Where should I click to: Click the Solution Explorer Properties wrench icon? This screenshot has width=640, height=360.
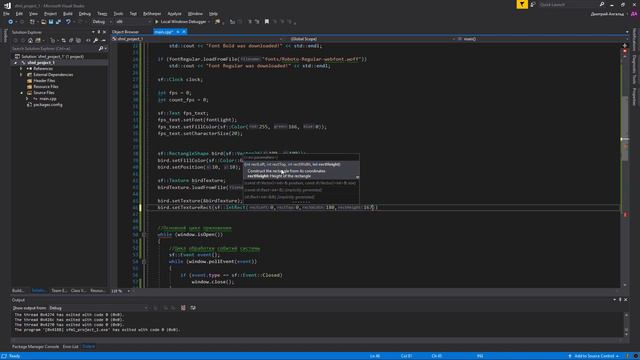point(96,40)
